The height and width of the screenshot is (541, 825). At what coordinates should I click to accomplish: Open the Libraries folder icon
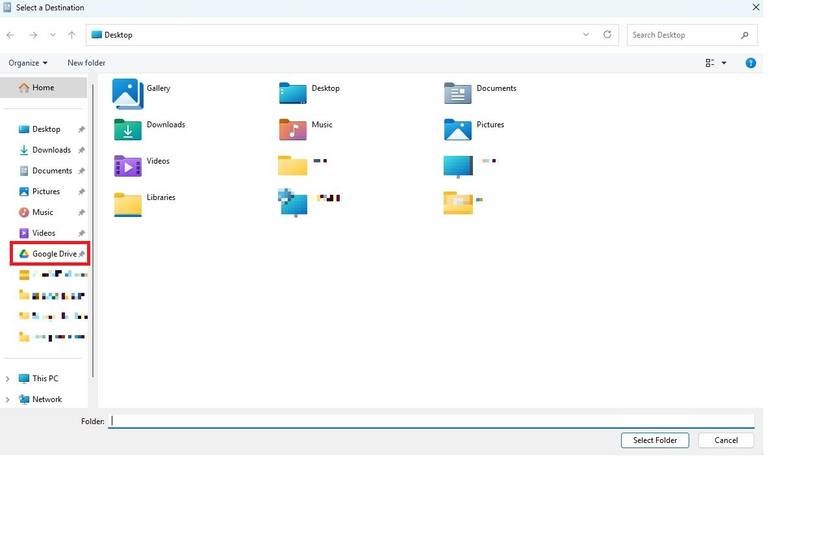[128, 202]
